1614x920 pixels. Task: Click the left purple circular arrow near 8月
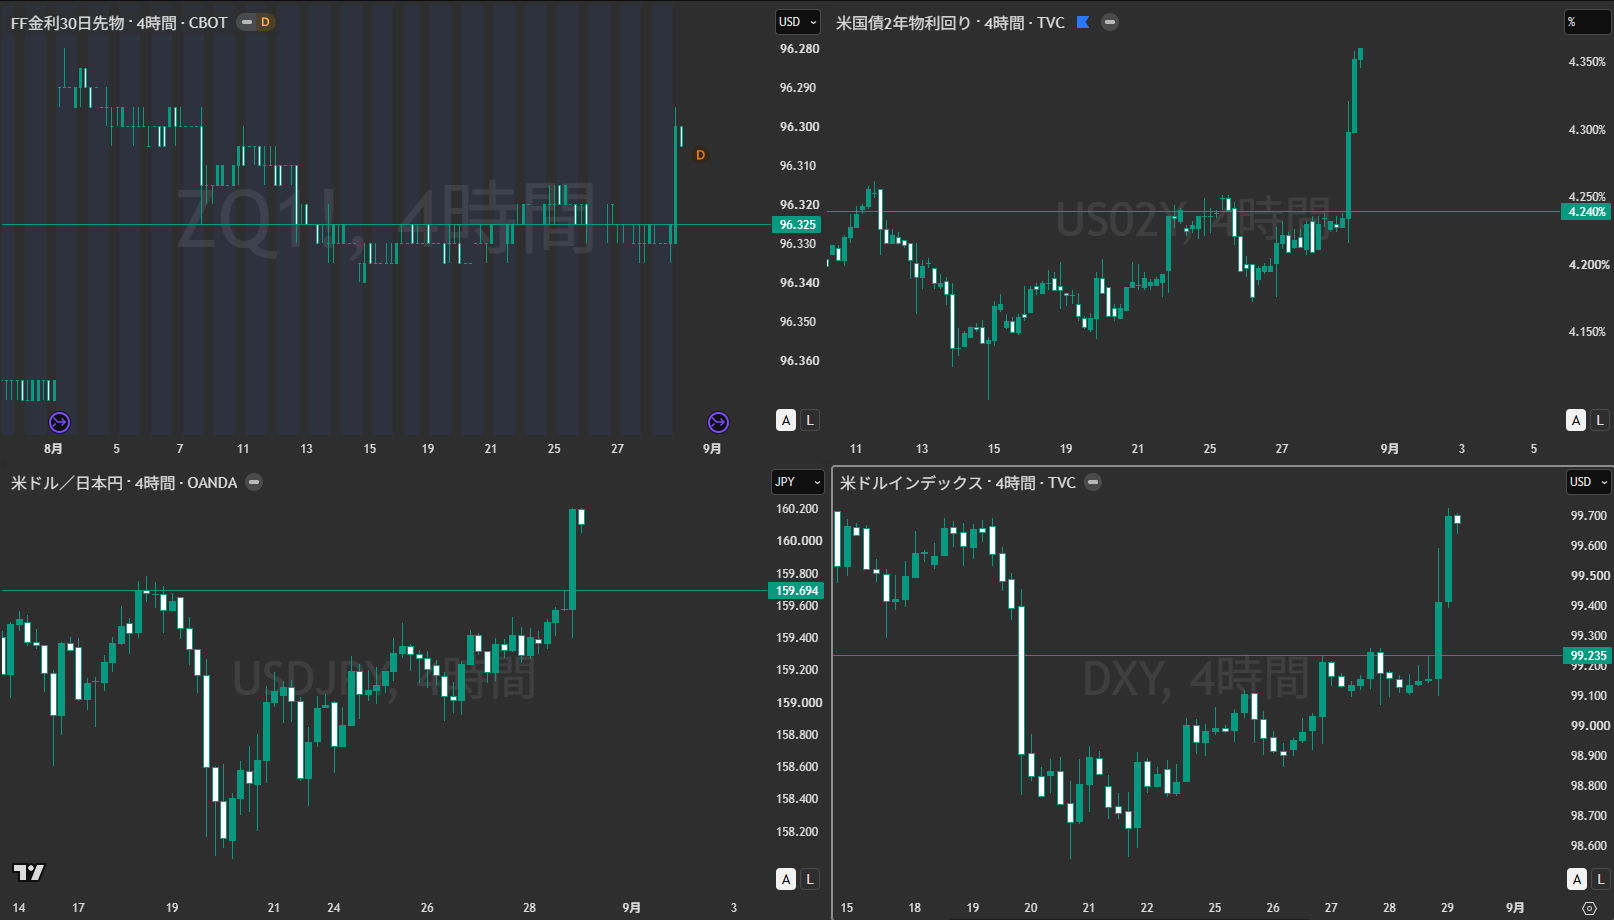[60, 422]
